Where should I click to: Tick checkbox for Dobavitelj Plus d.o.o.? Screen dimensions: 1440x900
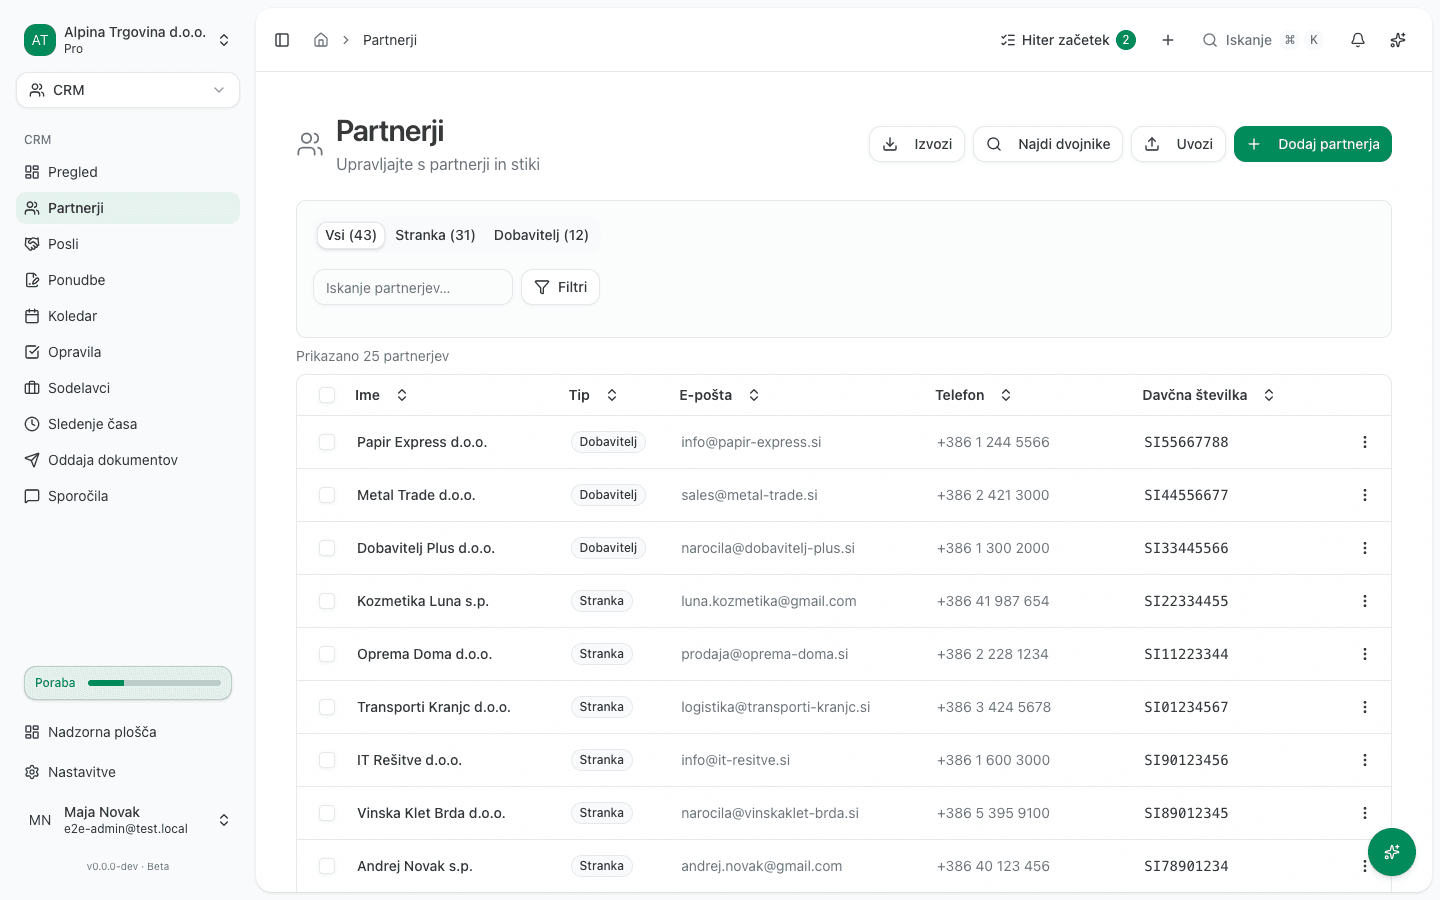(x=327, y=548)
